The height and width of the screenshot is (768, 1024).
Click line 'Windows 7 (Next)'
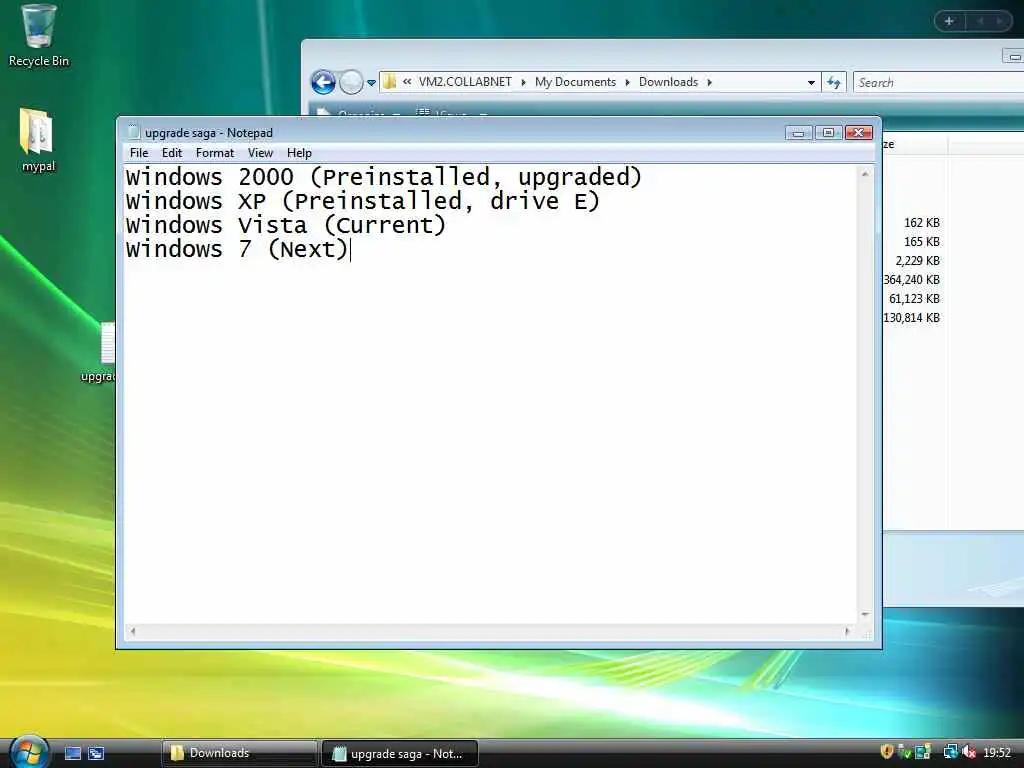pos(237,249)
